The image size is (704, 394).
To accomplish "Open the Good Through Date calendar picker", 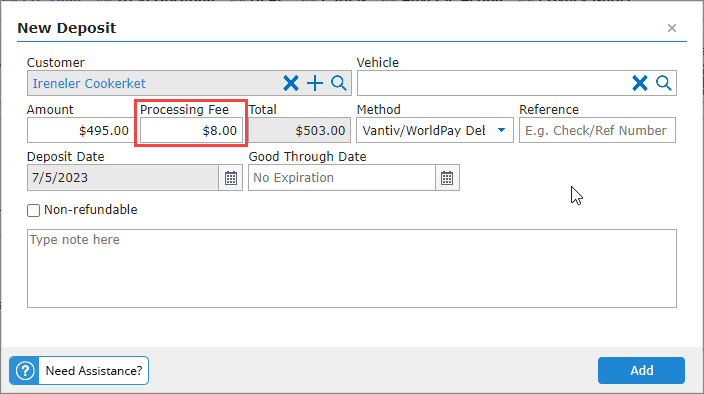I will click(x=447, y=178).
